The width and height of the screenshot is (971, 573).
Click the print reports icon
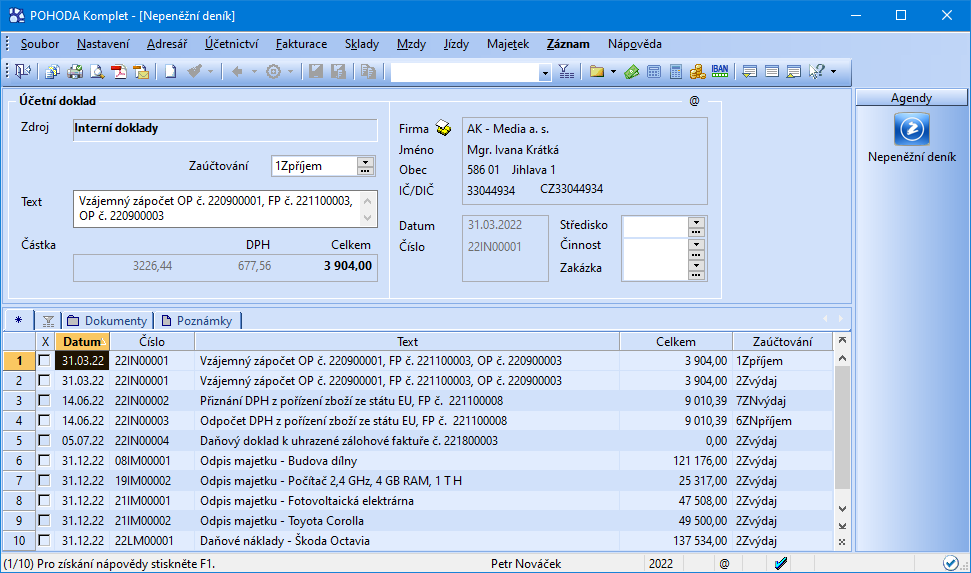click(52, 72)
